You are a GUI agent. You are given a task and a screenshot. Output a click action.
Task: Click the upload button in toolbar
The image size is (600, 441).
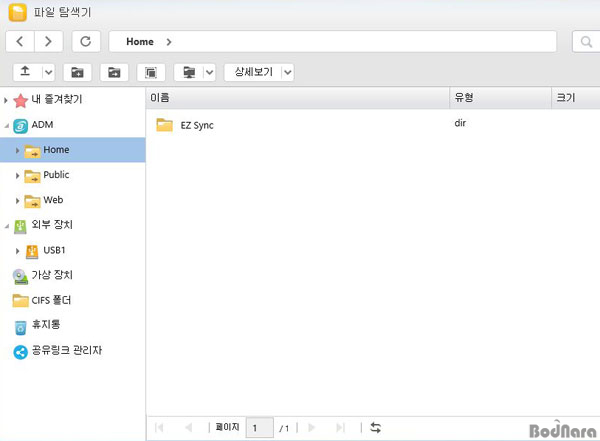[25, 72]
